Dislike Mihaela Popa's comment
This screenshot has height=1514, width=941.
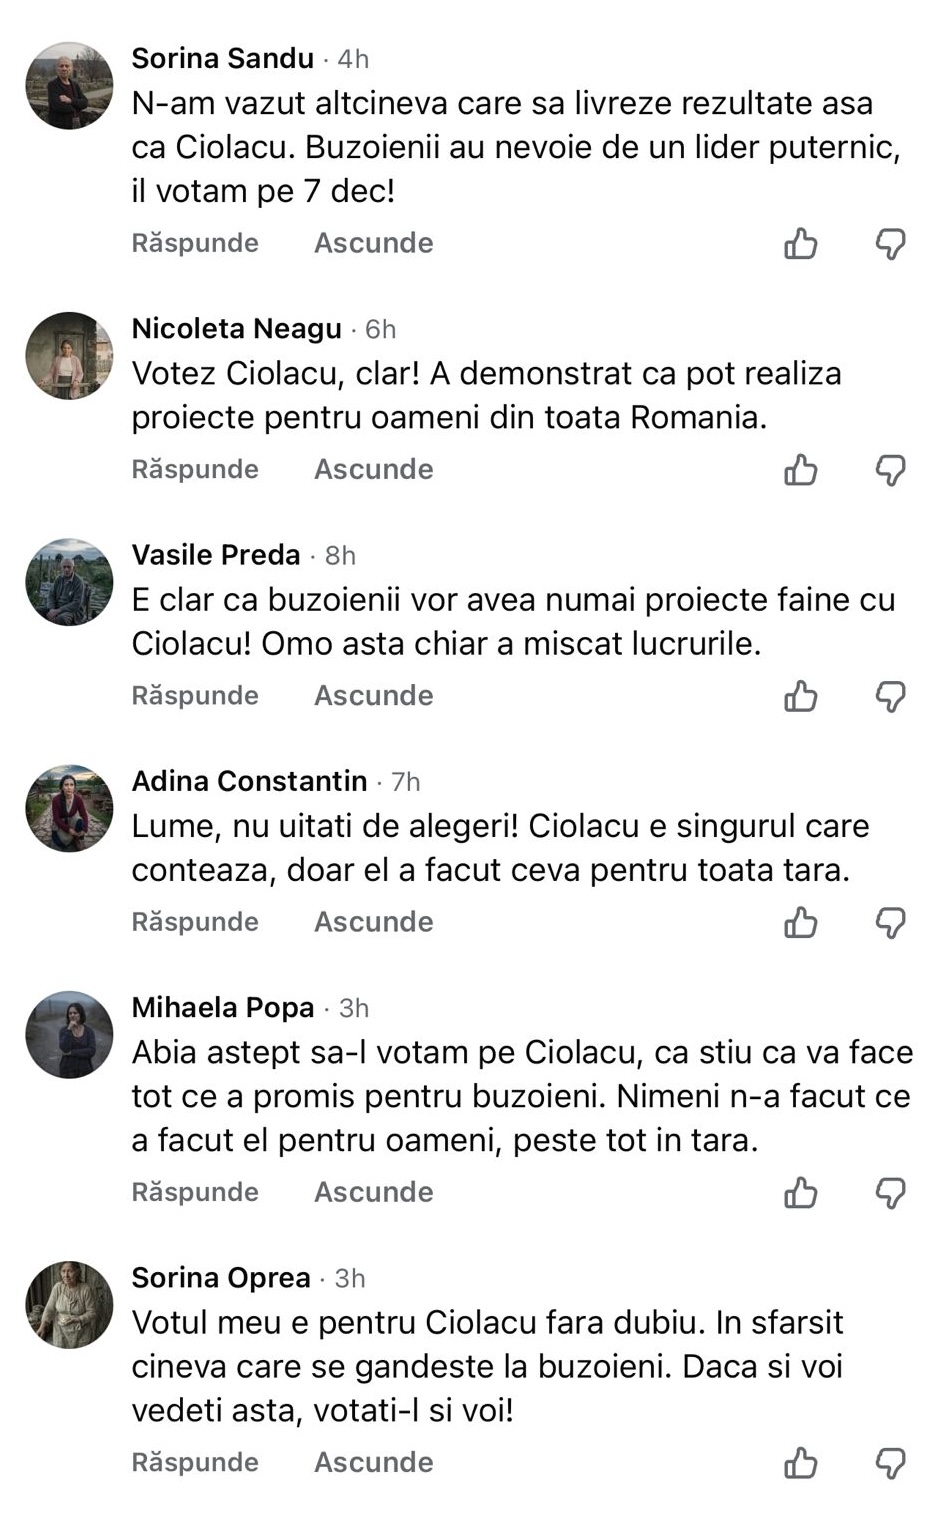click(x=890, y=1192)
